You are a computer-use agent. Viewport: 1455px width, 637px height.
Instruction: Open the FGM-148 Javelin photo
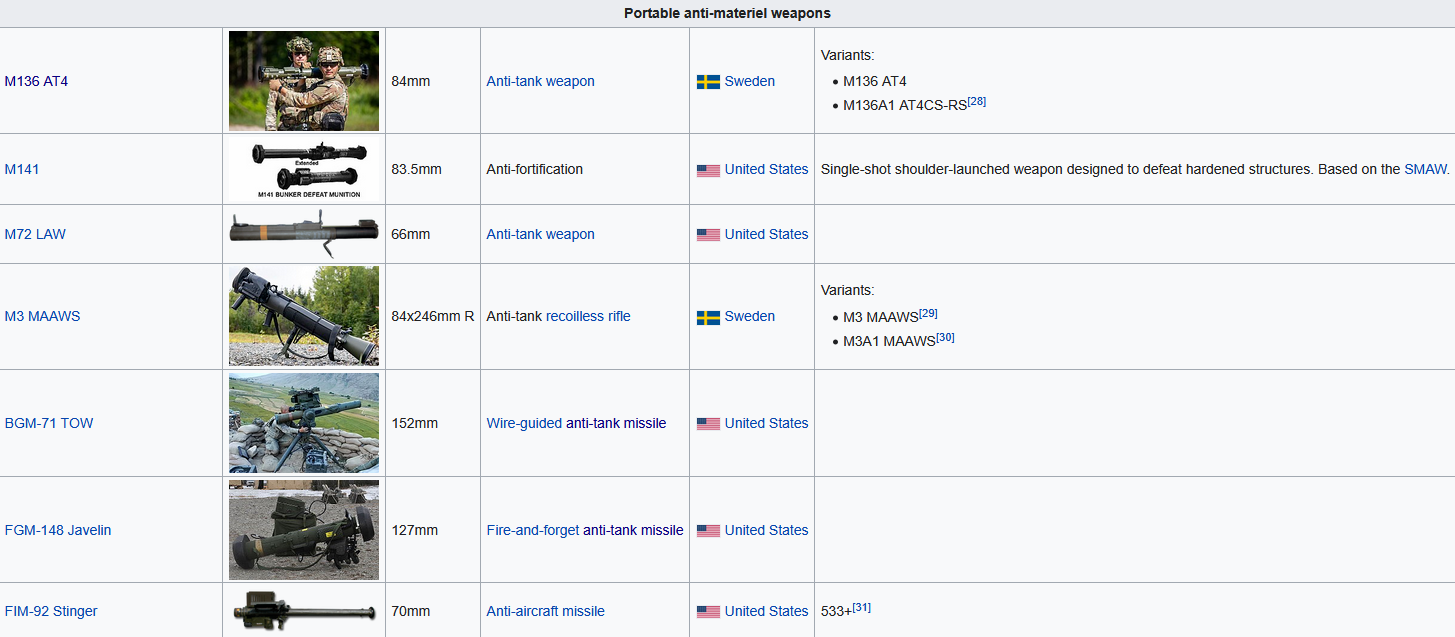(x=304, y=530)
